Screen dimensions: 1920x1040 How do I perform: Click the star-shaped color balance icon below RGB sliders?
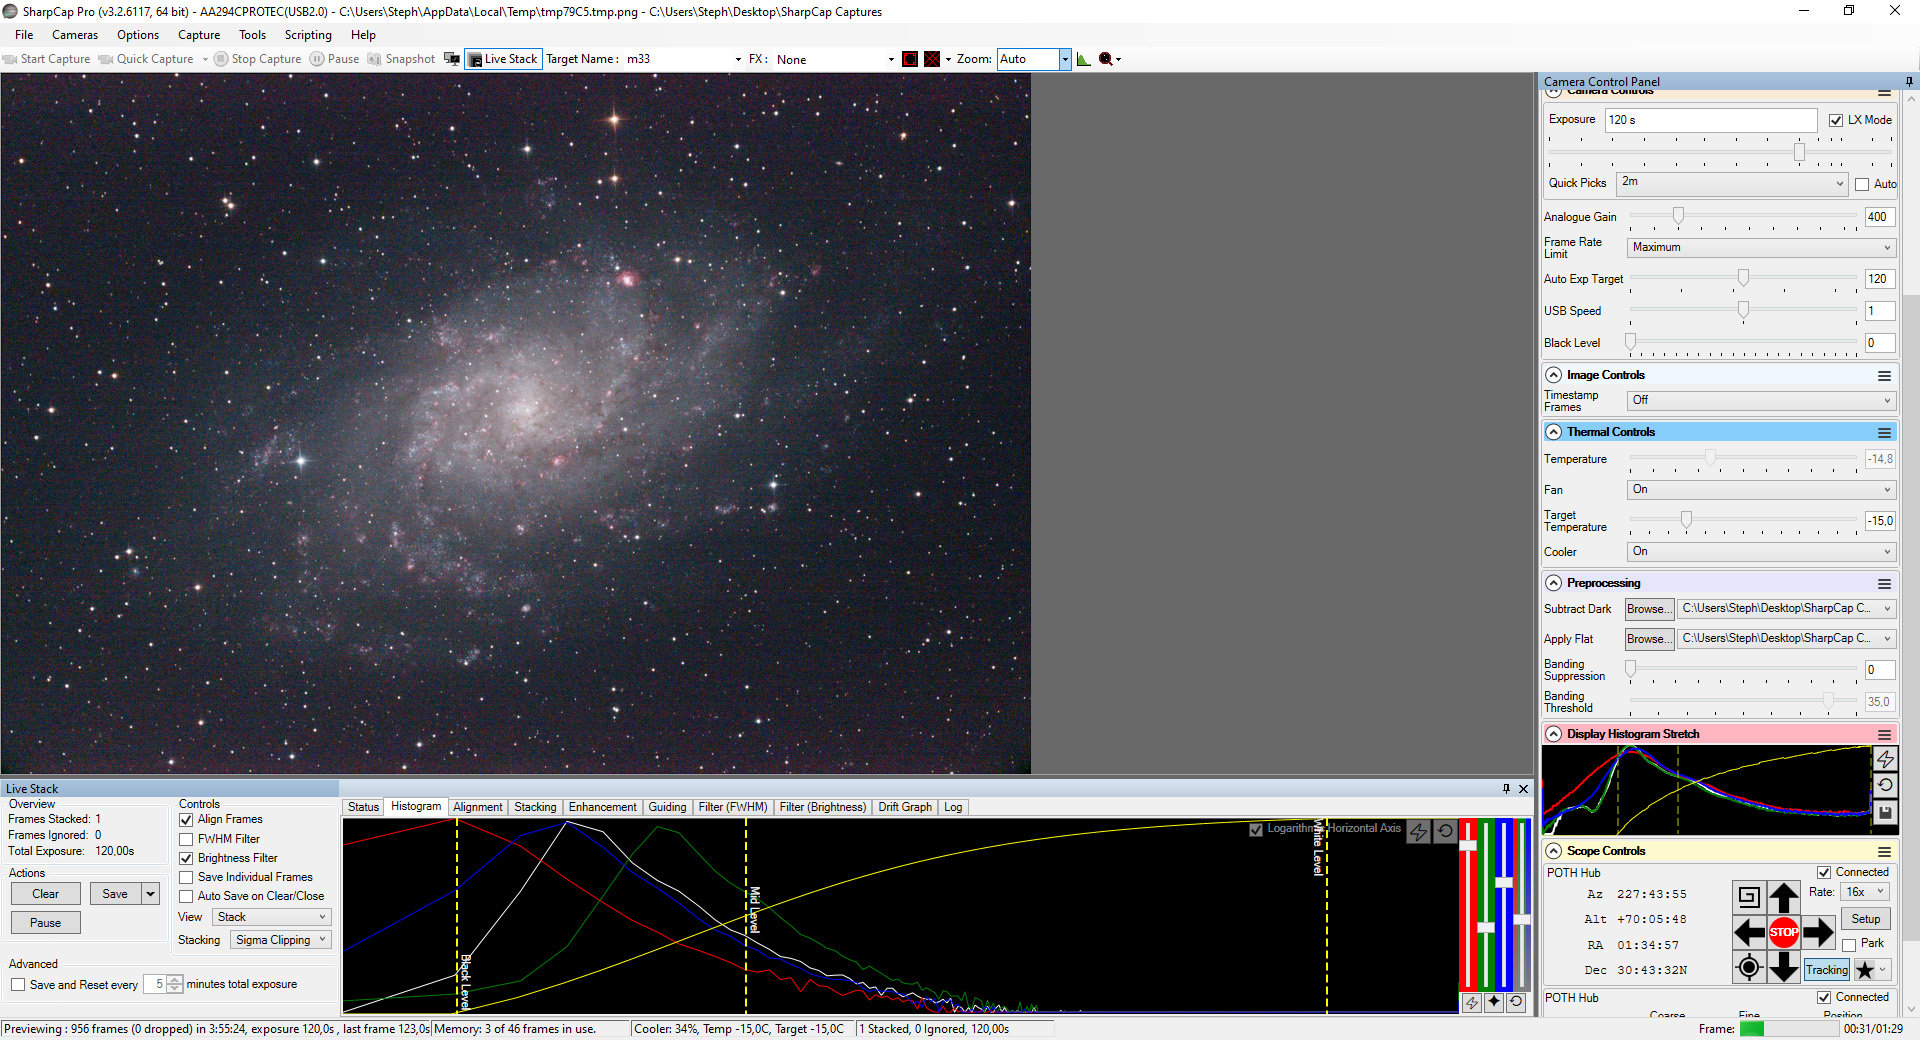(x=1494, y=1002)
